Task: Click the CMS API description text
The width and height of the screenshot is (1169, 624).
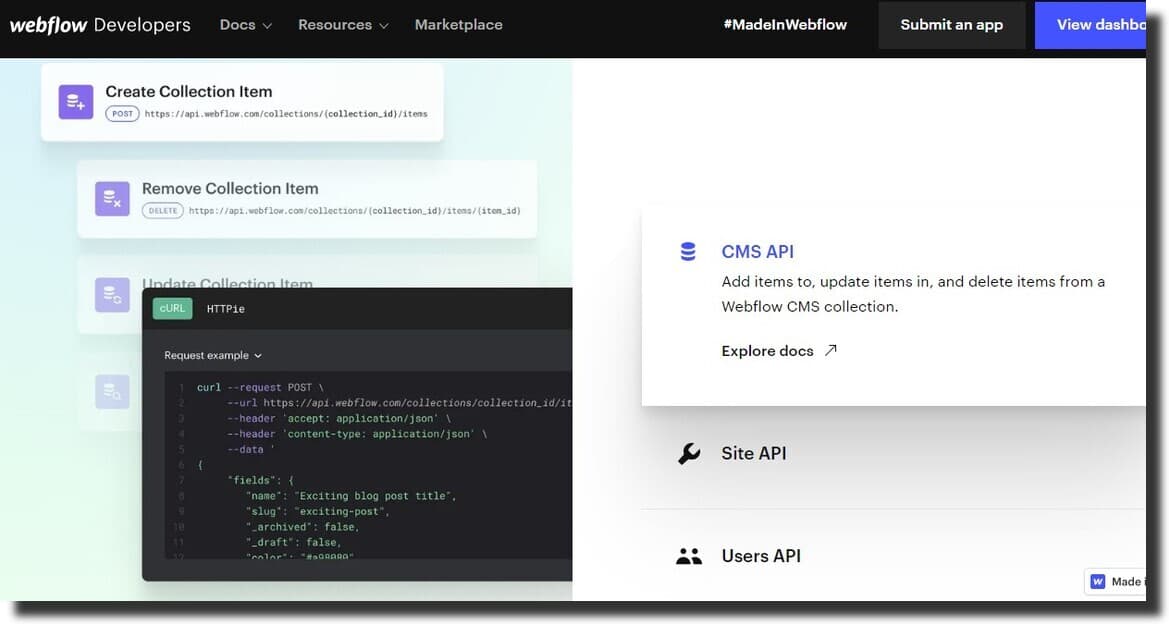Action: click(913, 294)
